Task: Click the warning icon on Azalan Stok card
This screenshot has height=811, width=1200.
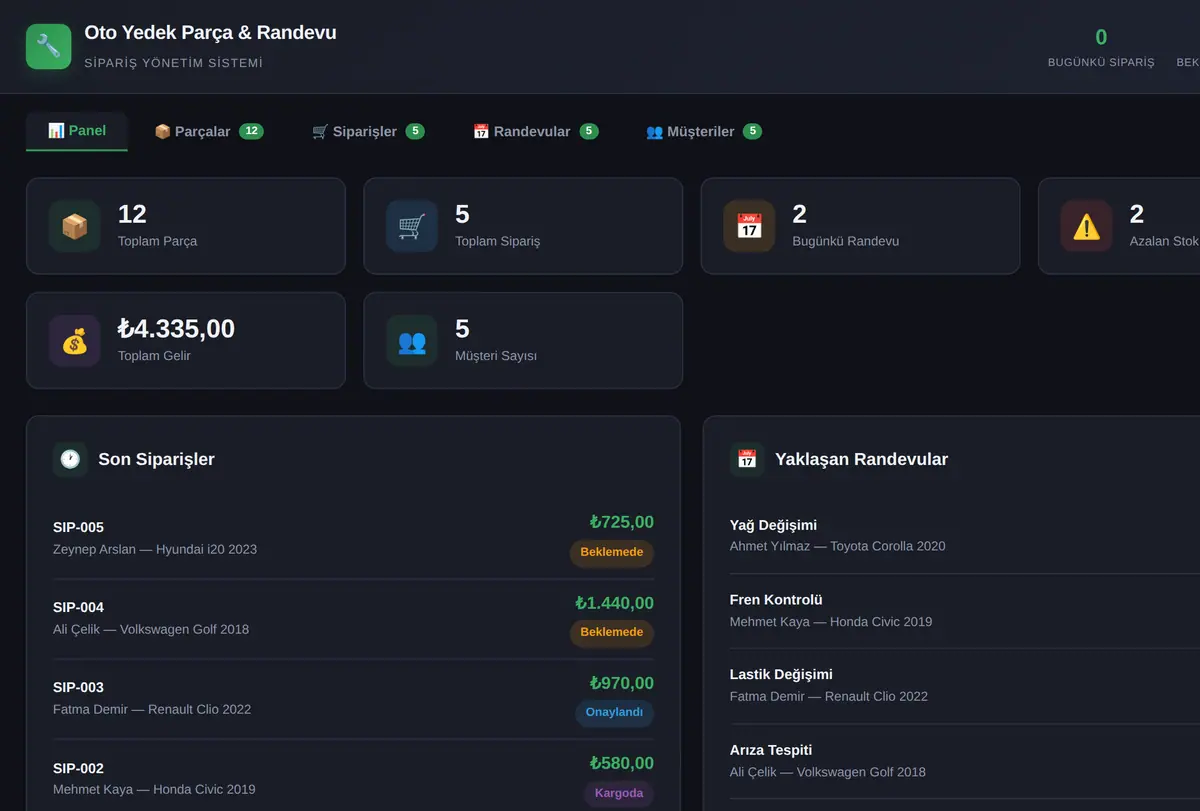Action: tap(1086, 226)
